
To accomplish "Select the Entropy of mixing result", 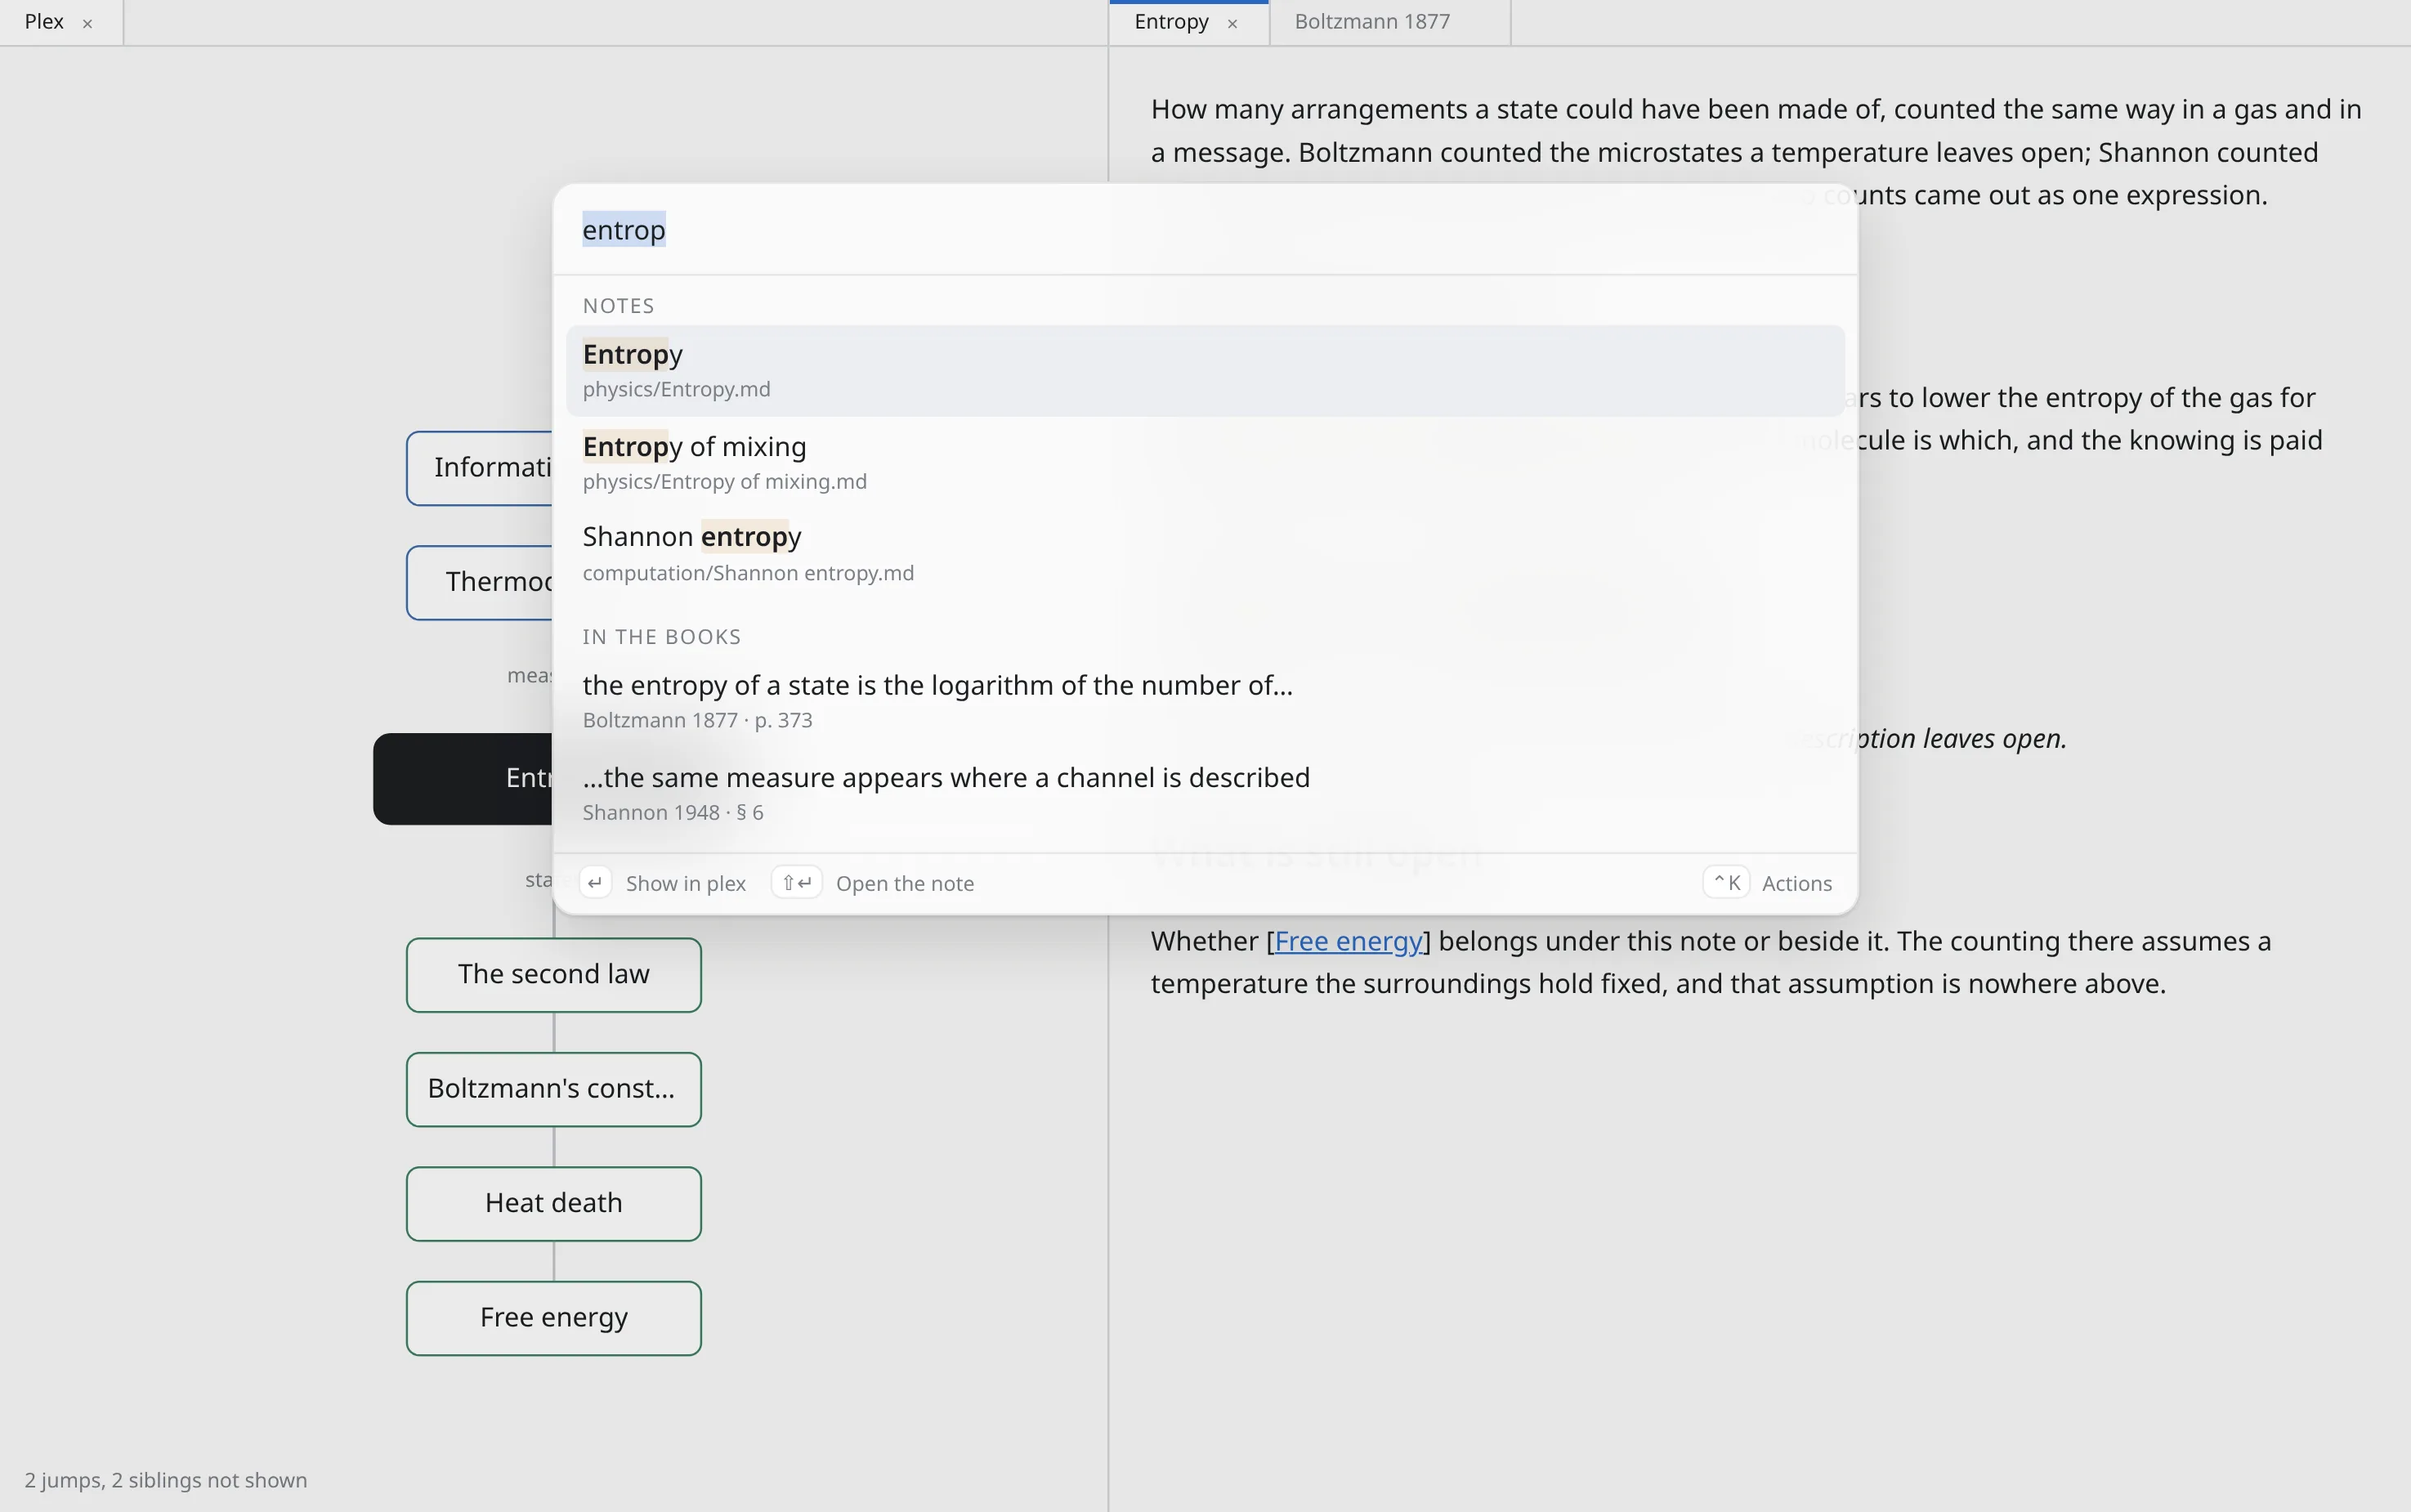I will tap(1205, 462).
